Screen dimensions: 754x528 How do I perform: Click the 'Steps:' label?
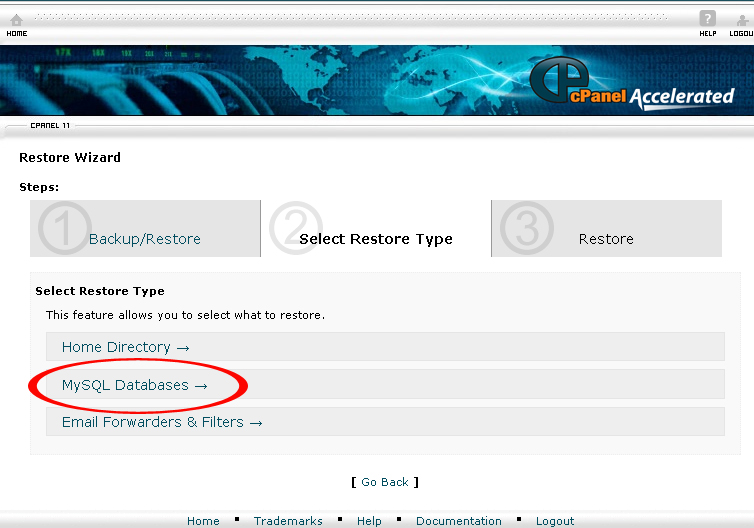coord(39,187)
